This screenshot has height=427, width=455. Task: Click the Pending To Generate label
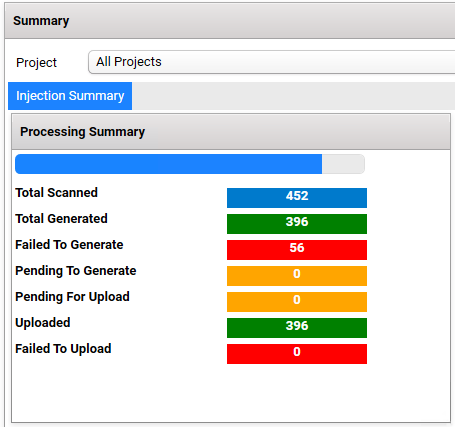click(x=76, y=271)
